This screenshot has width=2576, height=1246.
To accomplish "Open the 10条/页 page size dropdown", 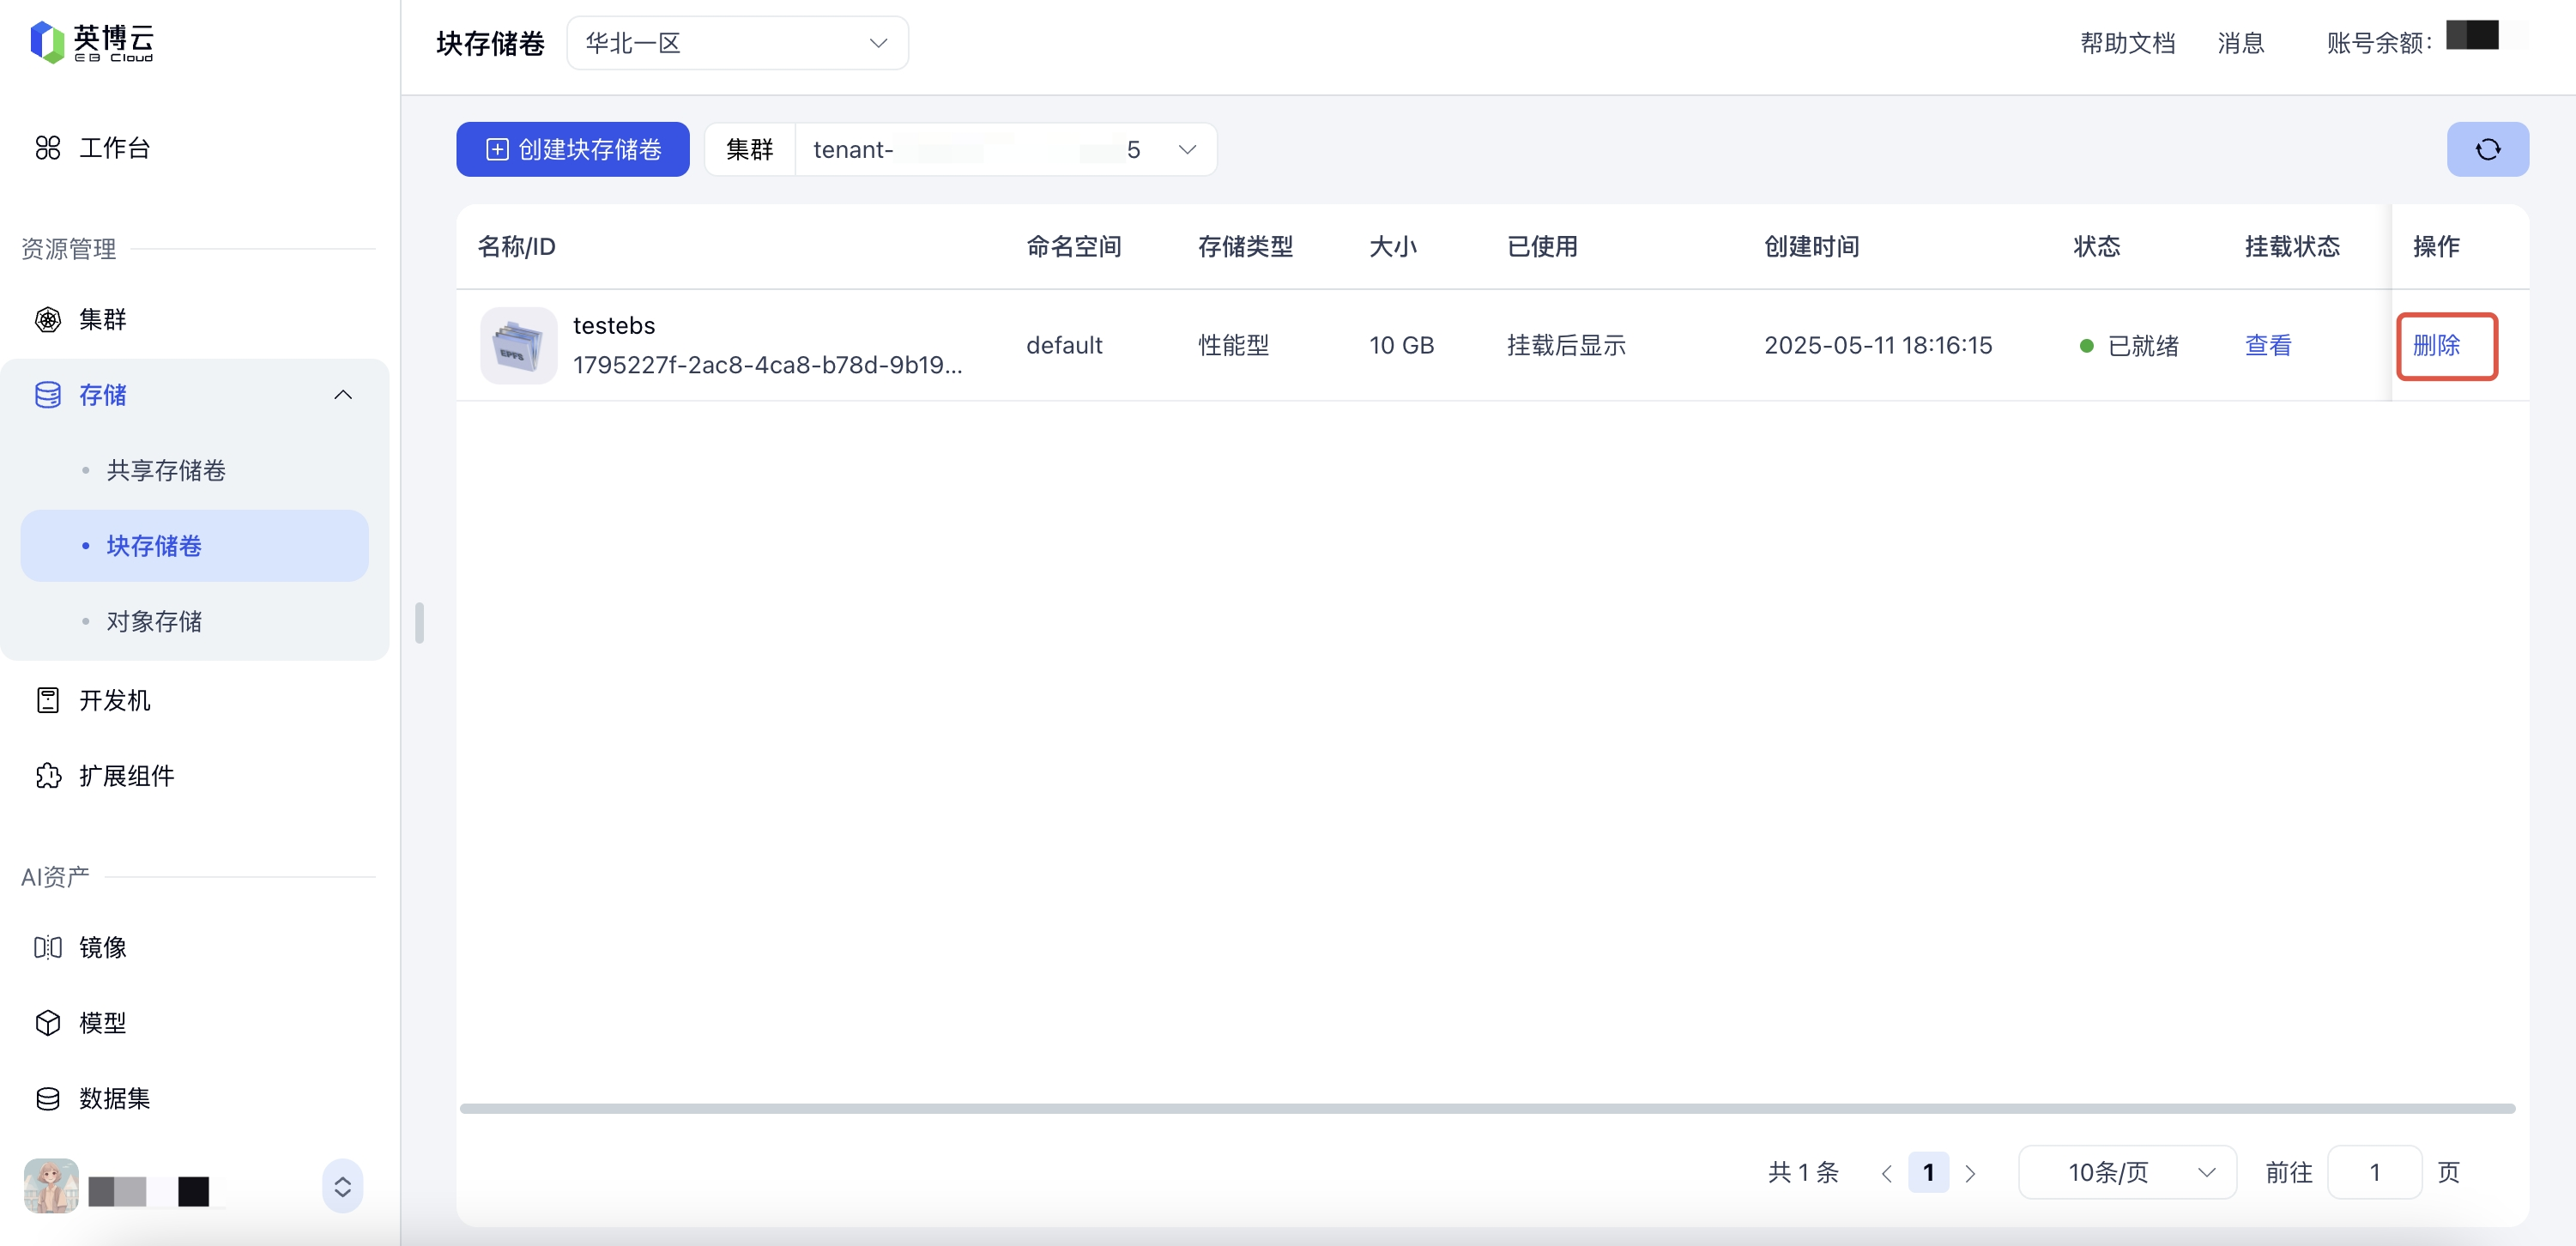I will (x=2127, y=1172).
